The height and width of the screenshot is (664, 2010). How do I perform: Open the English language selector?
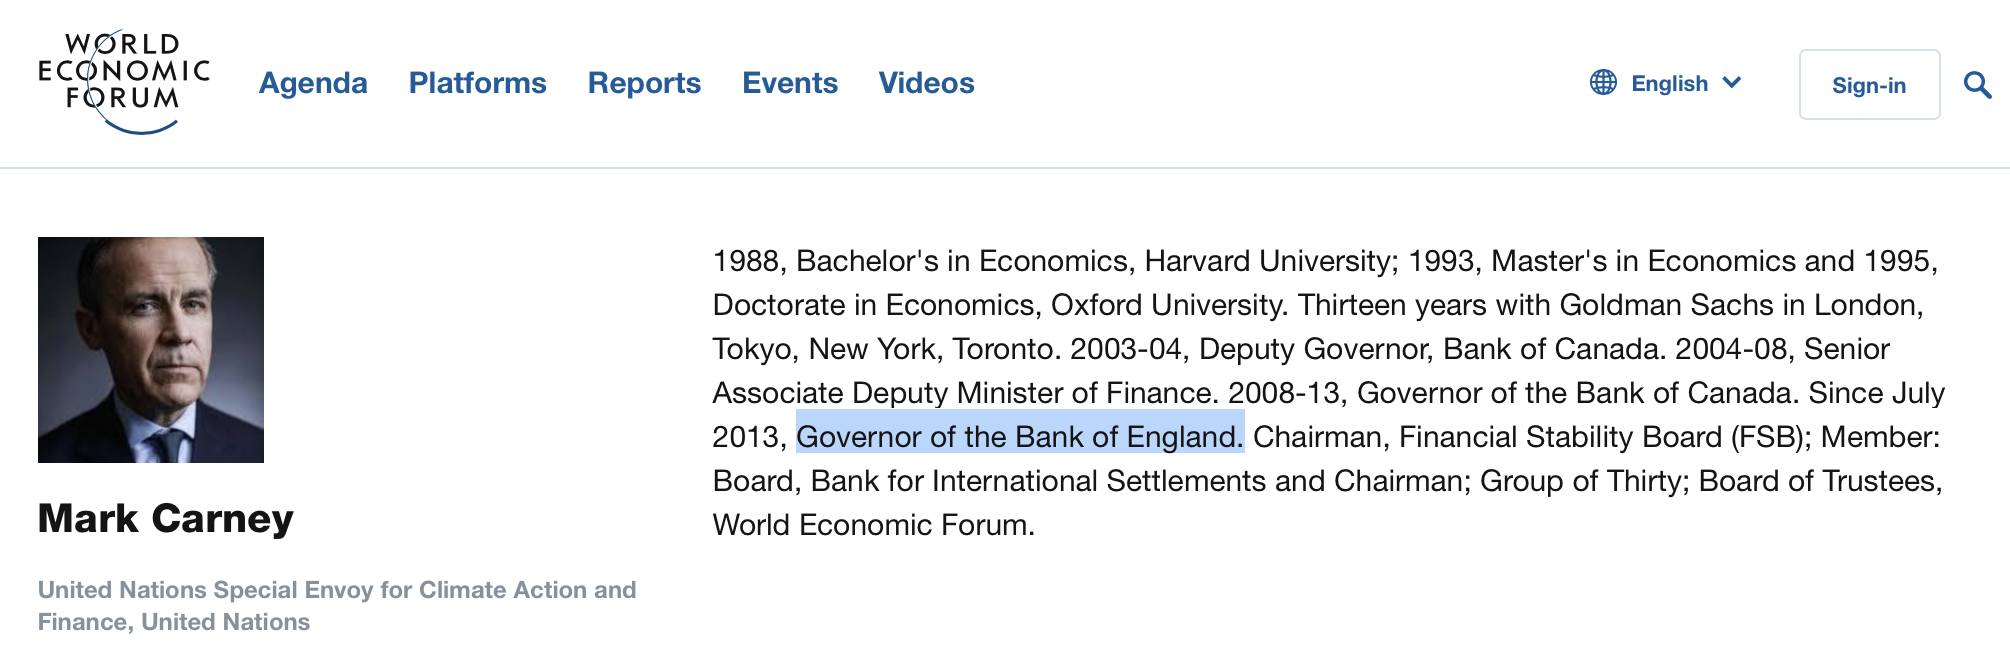tap(1668, 84)
